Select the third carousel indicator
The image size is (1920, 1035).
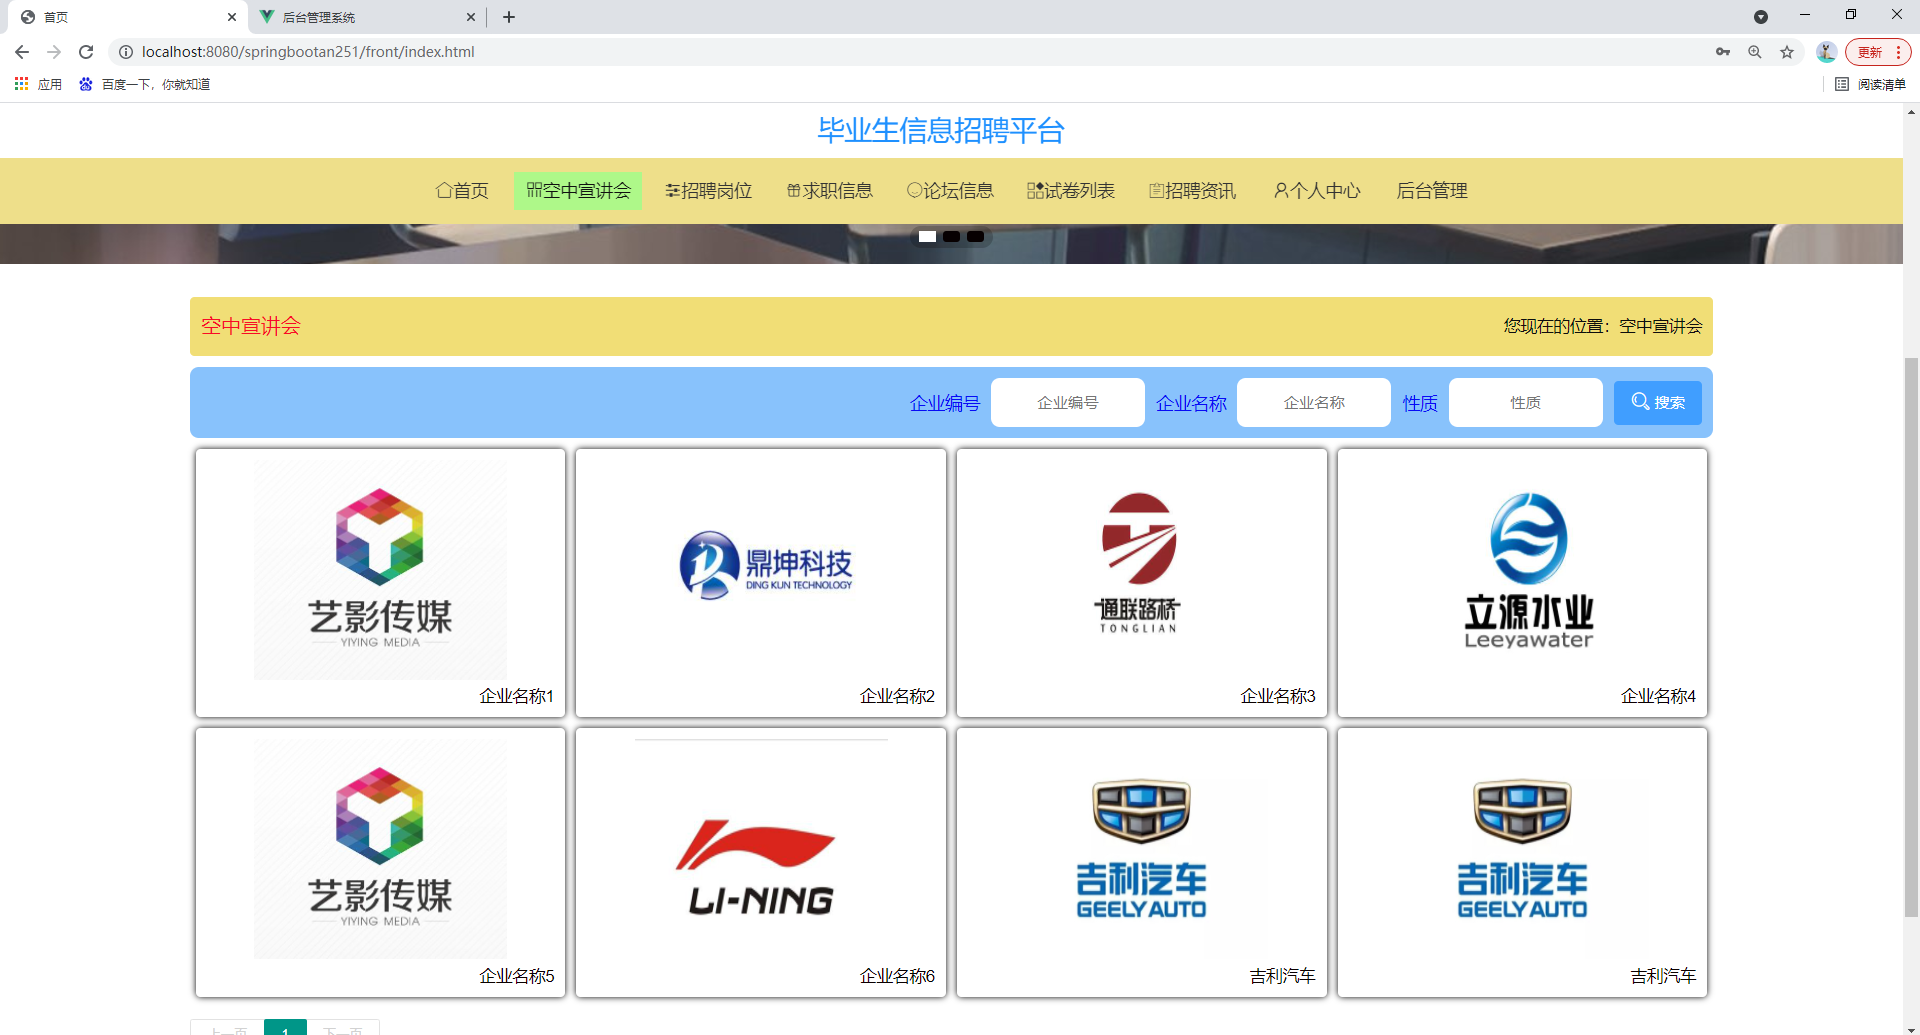[x=975, y=237]
